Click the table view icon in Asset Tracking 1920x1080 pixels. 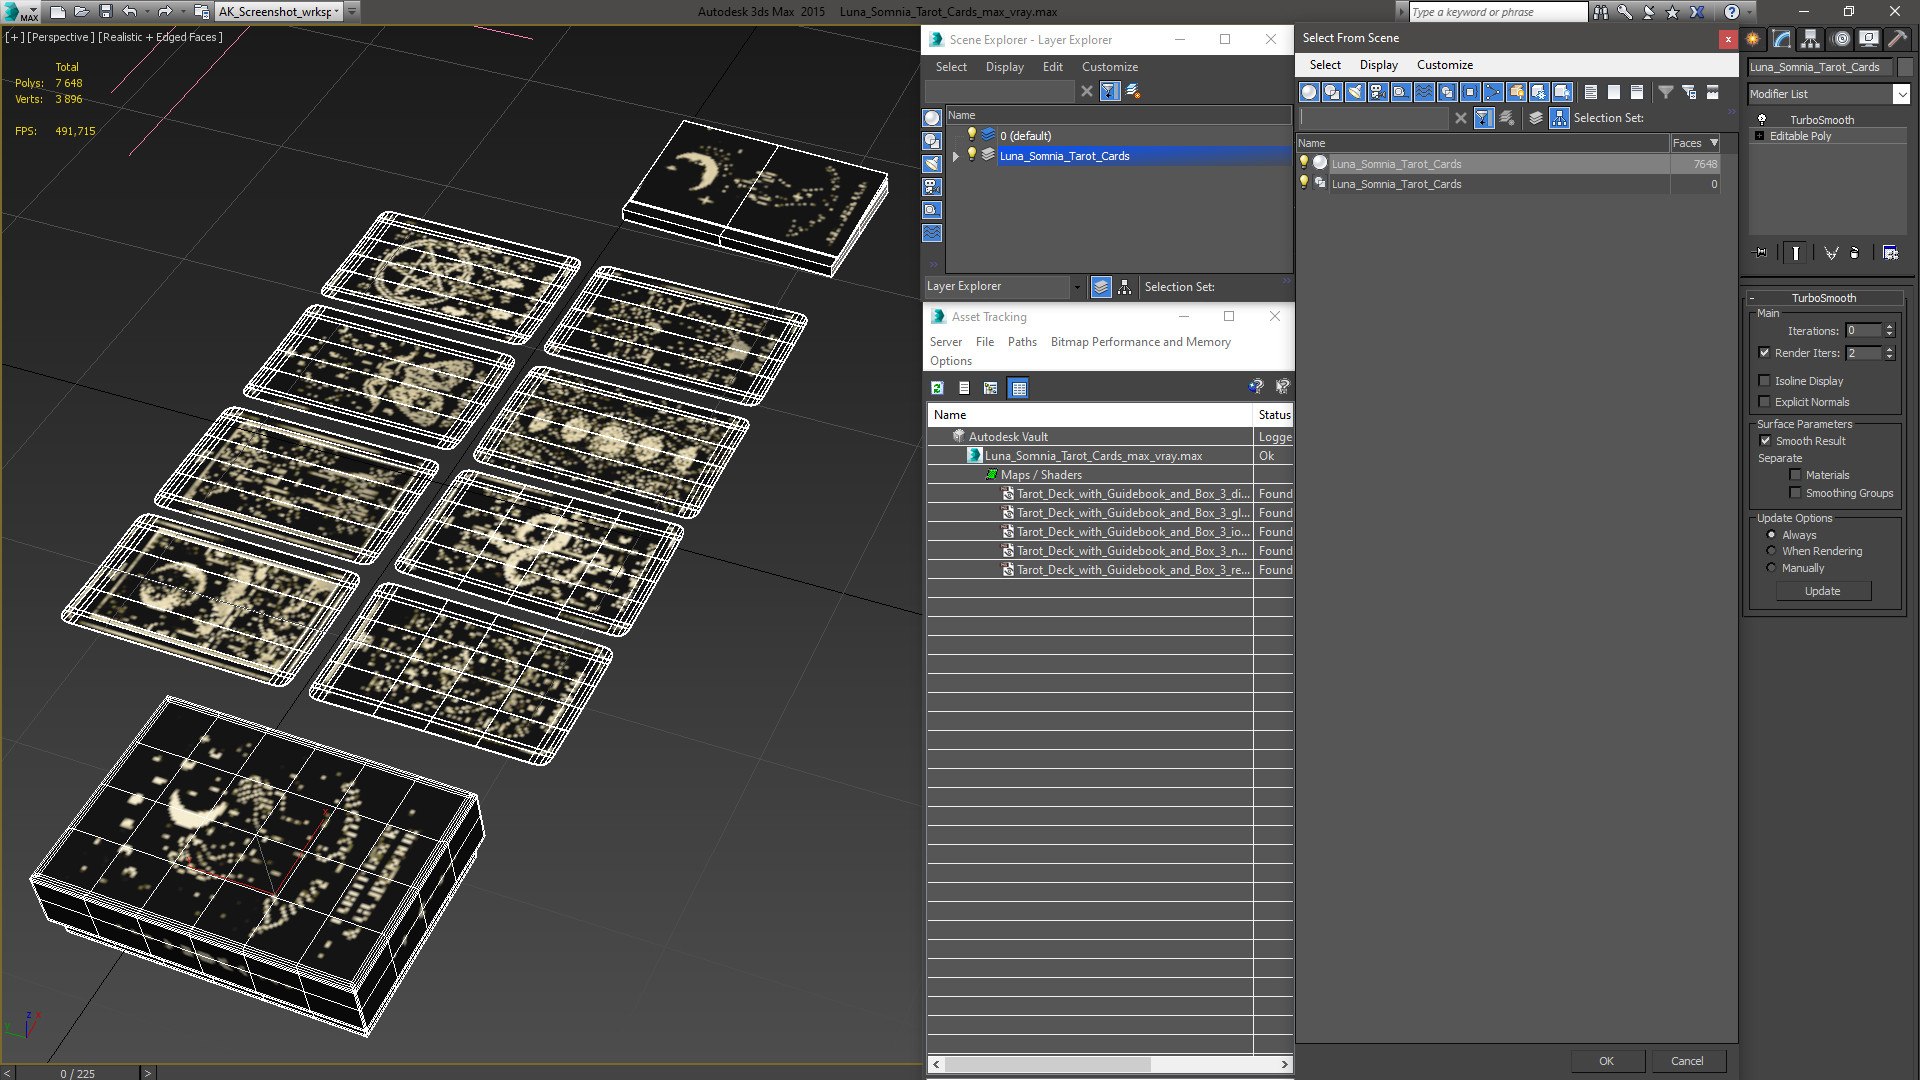click(x=1018, y=388)
